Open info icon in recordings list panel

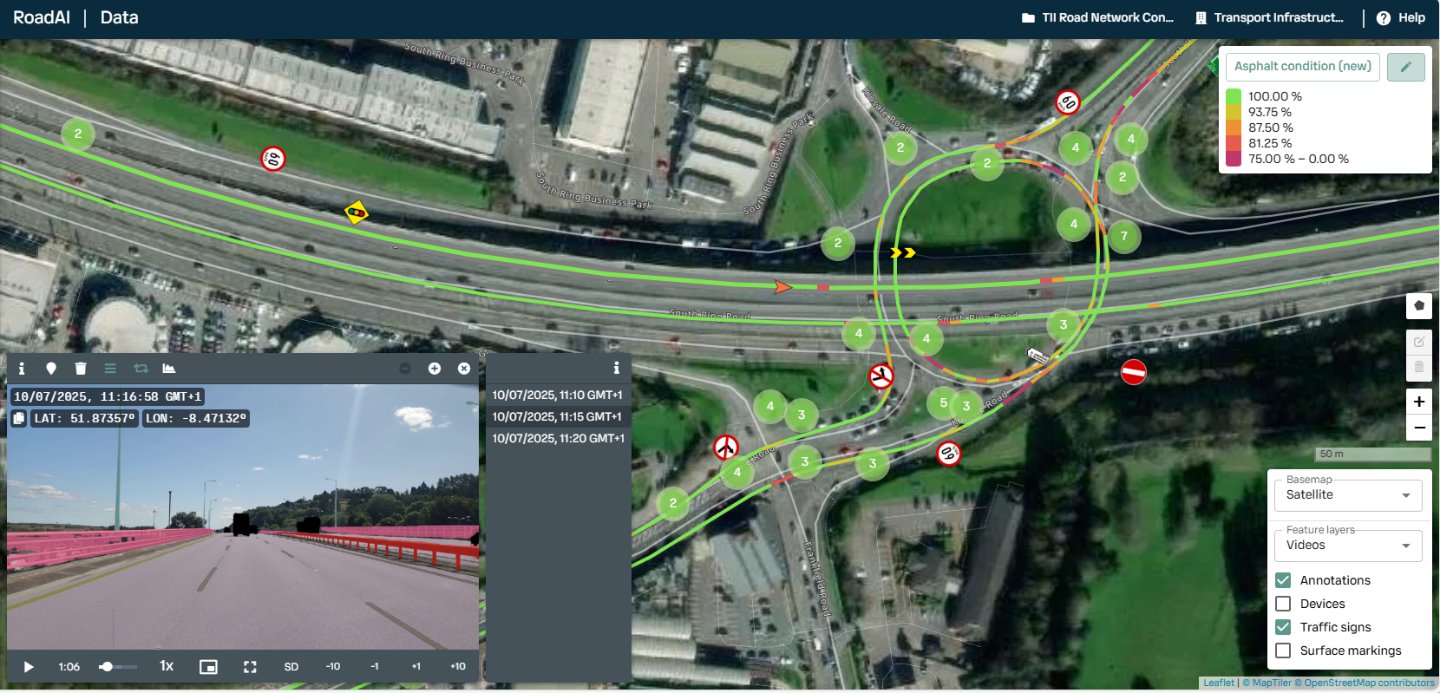coord(616,368)
